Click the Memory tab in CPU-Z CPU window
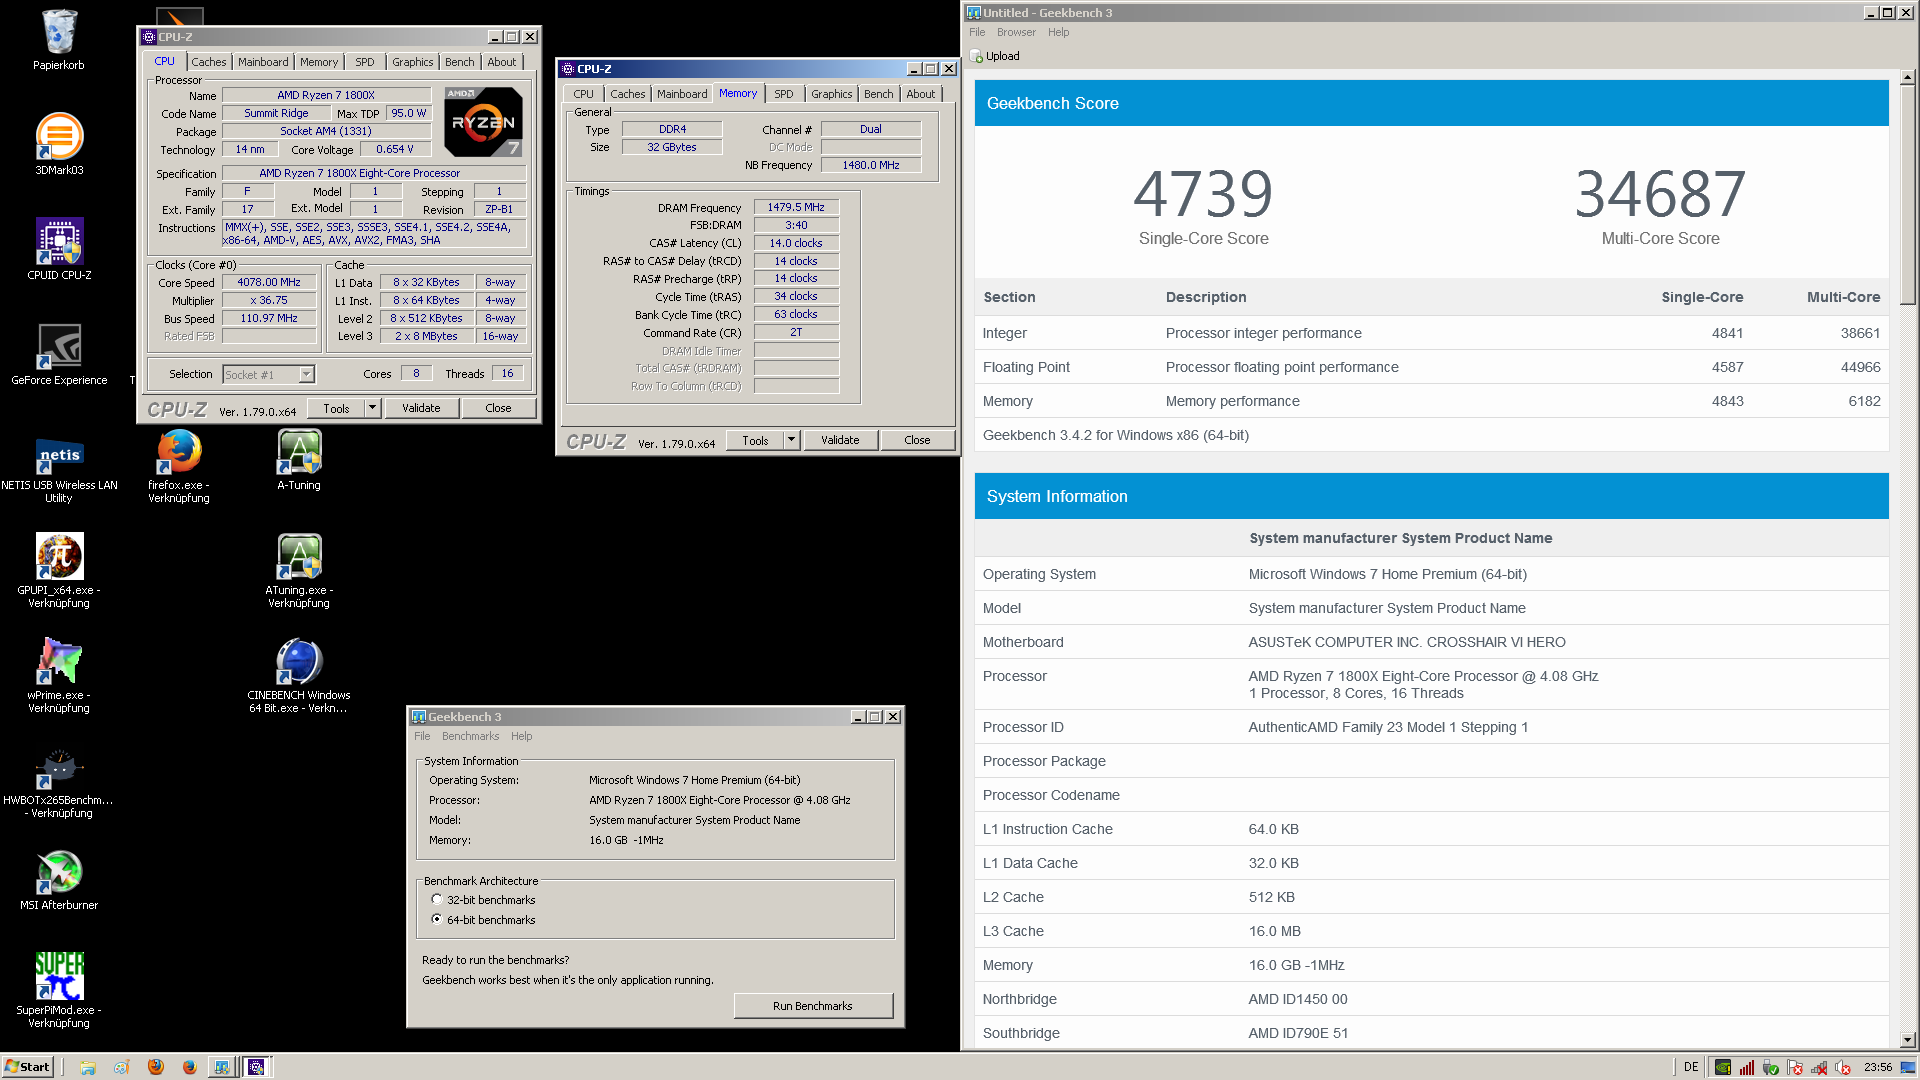1920x1080 pixels. pyautogui.click(x=319, y=62)
